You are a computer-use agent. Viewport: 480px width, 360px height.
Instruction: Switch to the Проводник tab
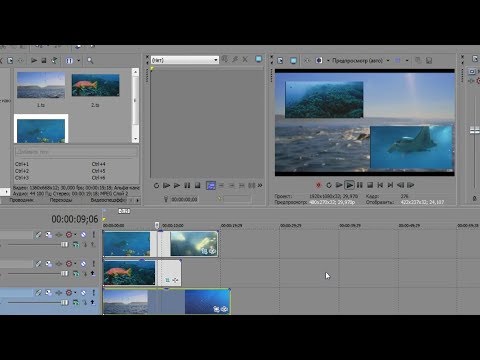22,200
